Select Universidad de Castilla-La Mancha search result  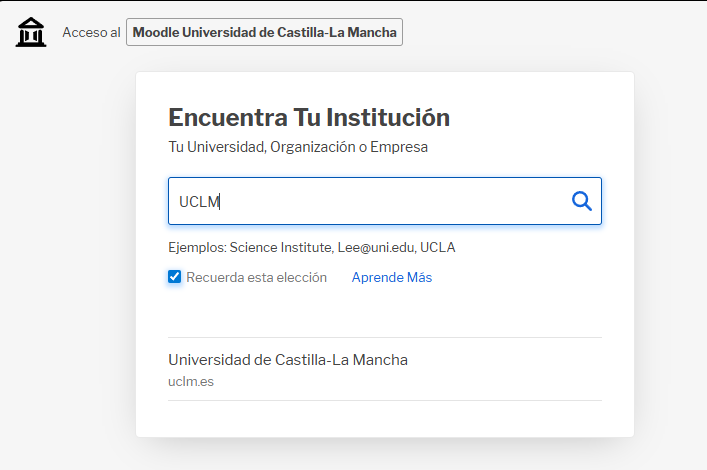pyautogui.click(x=385, y=369)
